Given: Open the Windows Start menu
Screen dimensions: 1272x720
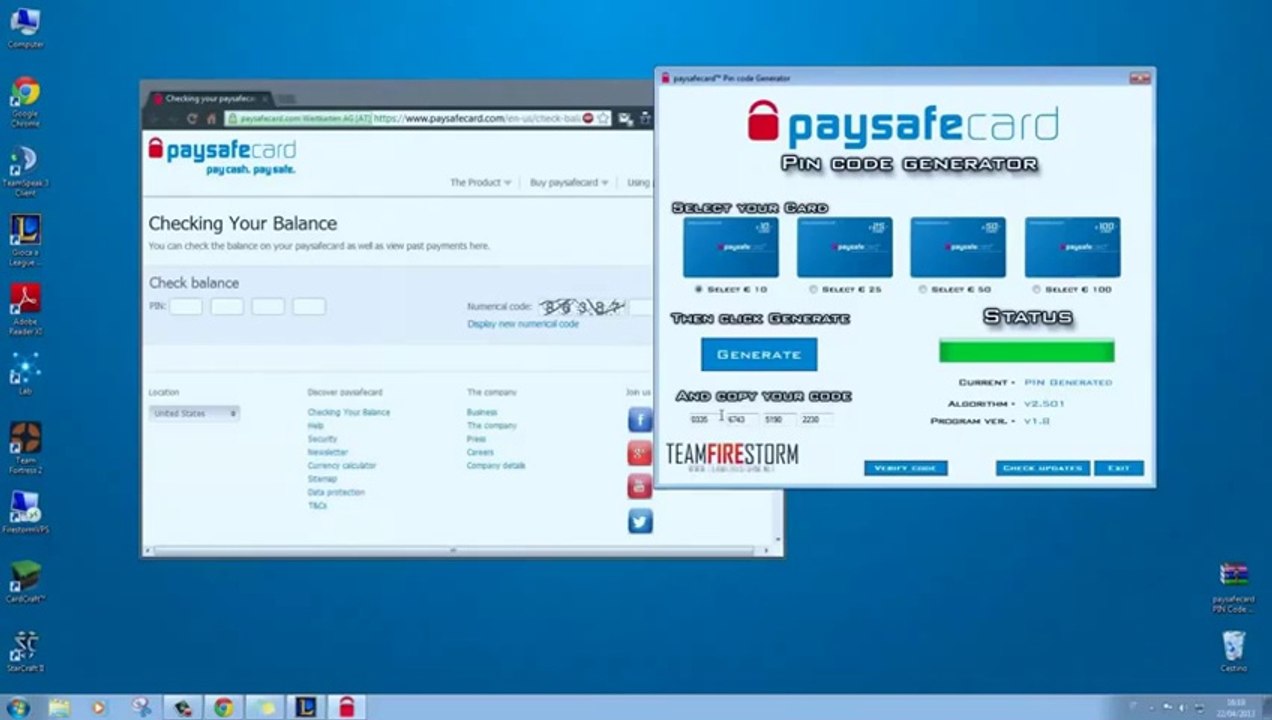Looking at the screenshot, I should click(17, 708).
